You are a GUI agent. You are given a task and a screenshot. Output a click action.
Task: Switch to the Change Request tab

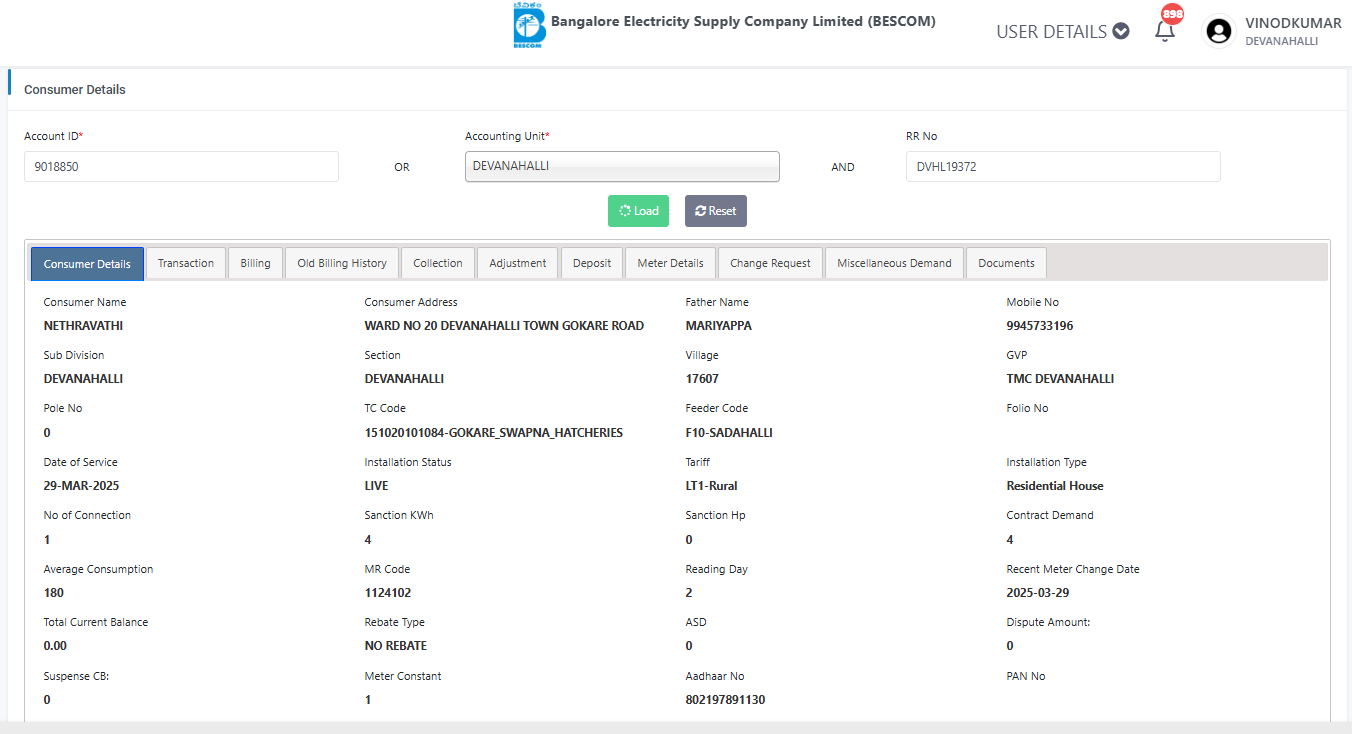[x=770, y=263]
